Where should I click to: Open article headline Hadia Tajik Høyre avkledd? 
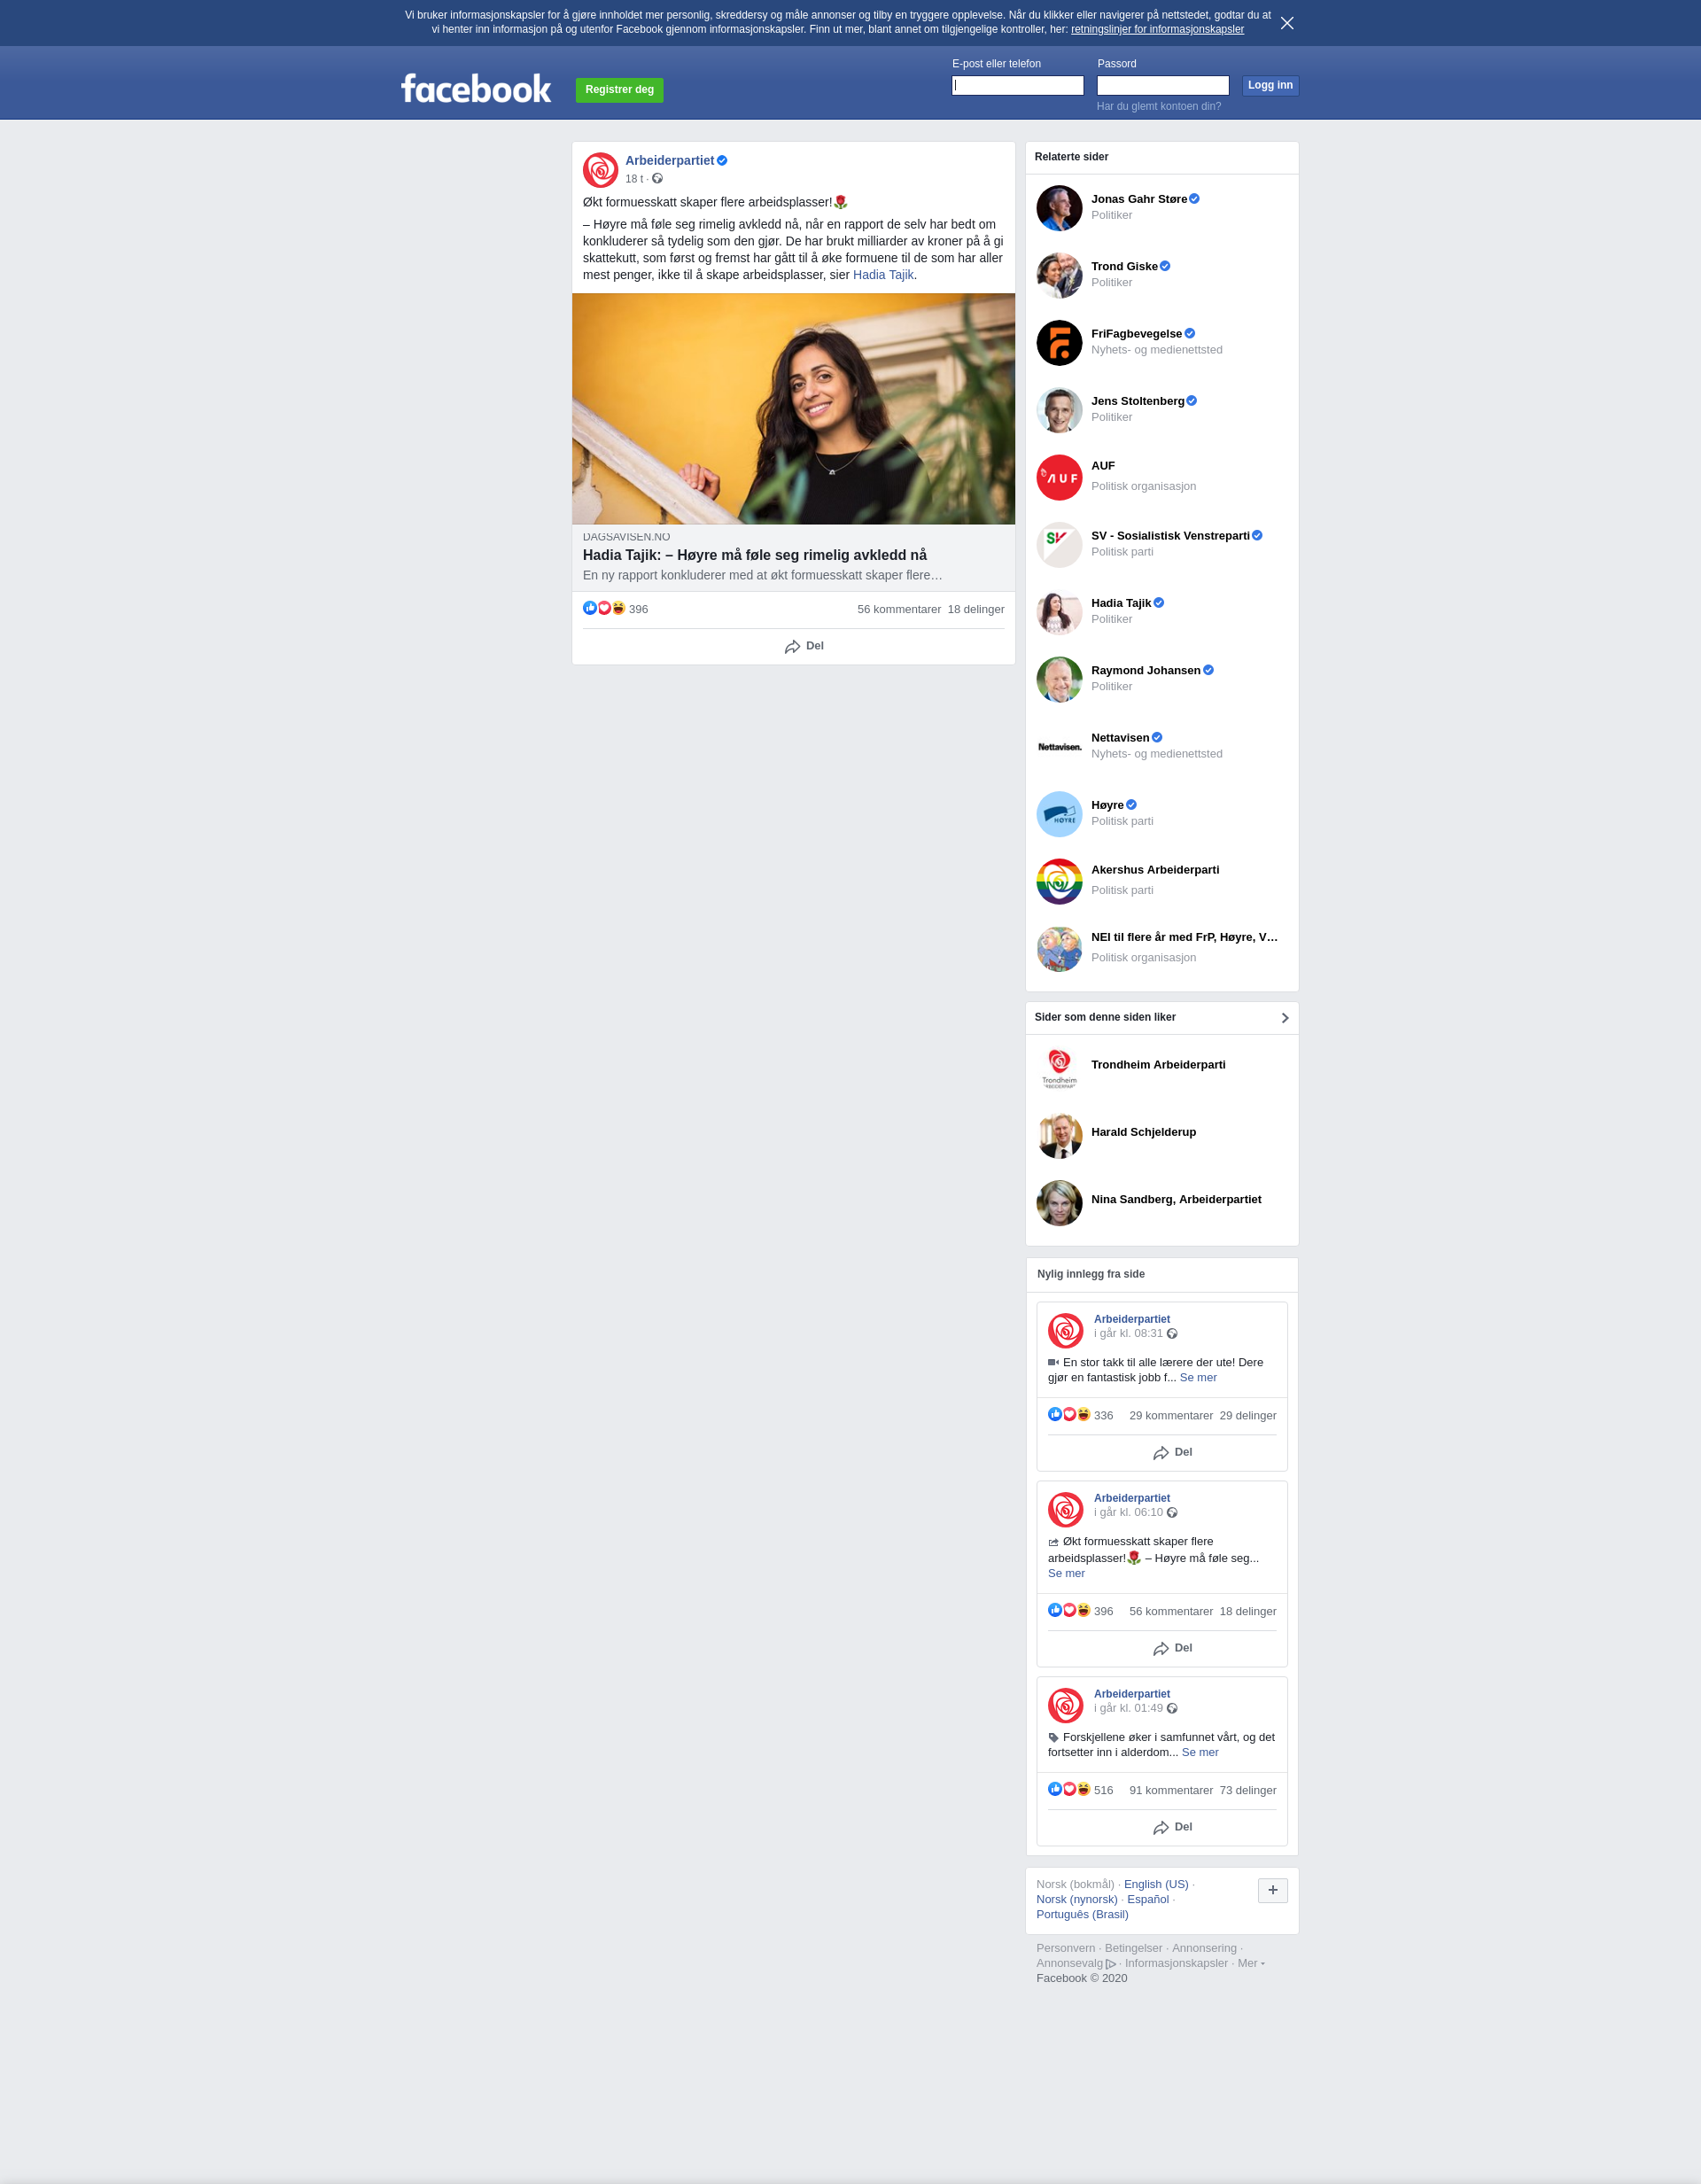755,555
